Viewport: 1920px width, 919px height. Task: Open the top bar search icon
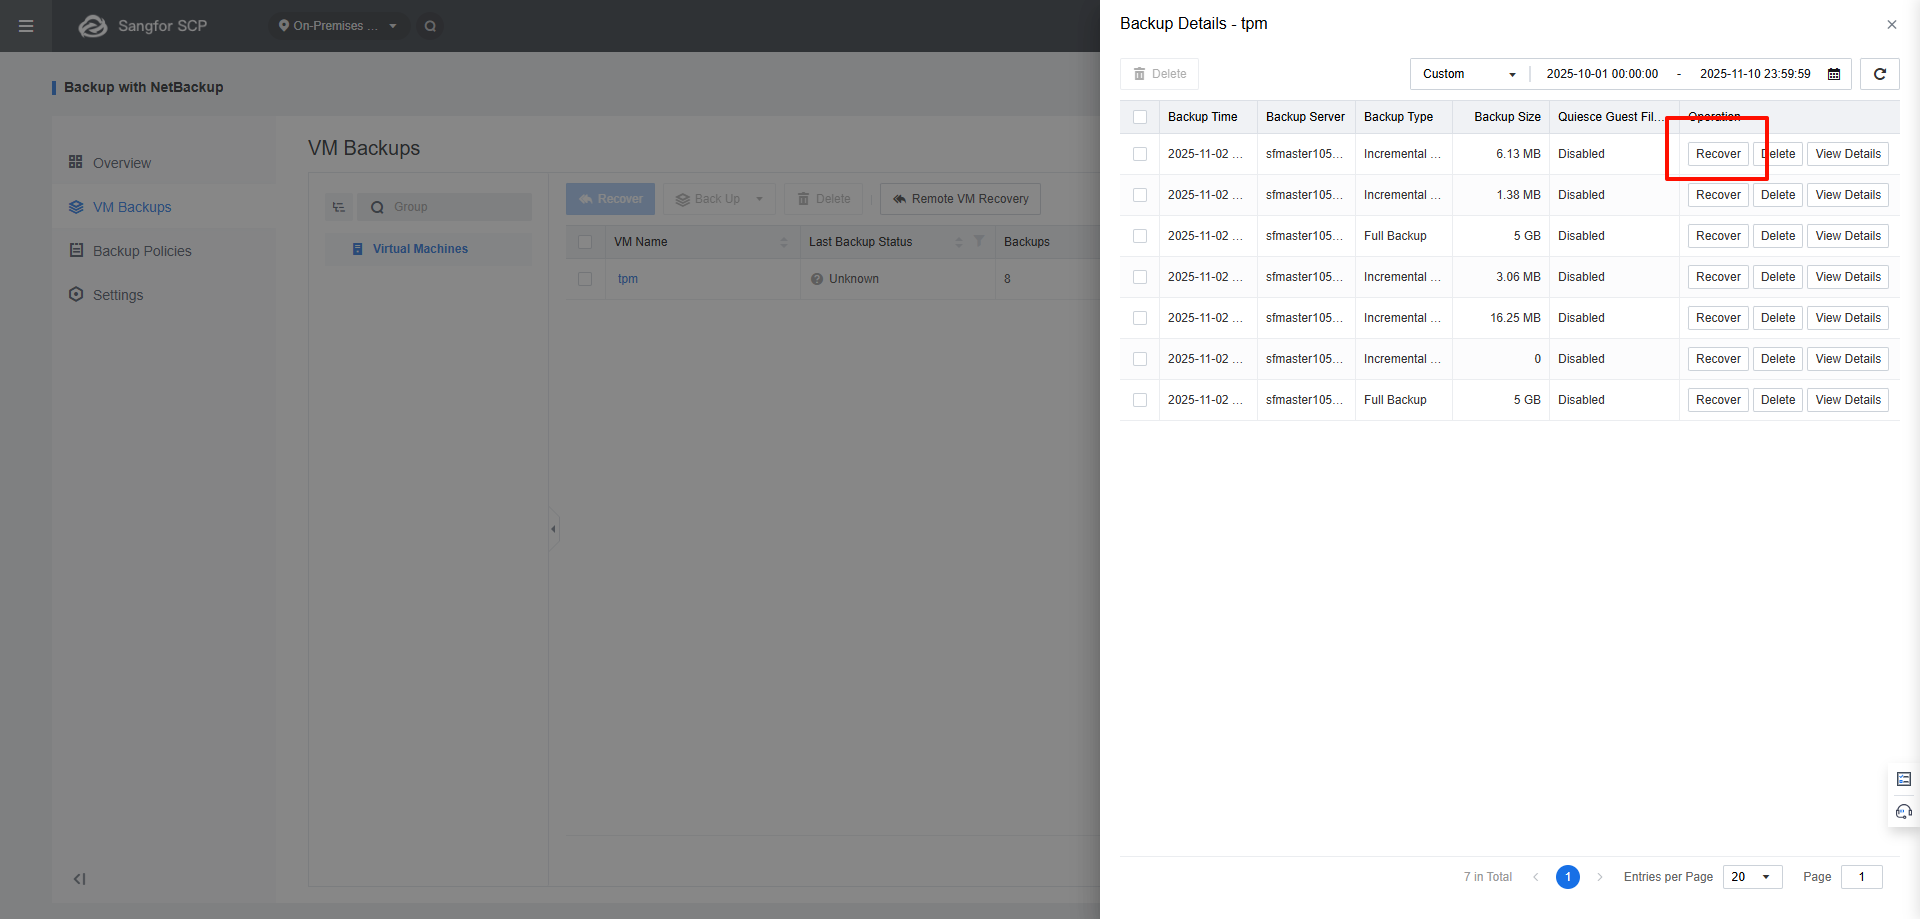[x=430, y=26]
